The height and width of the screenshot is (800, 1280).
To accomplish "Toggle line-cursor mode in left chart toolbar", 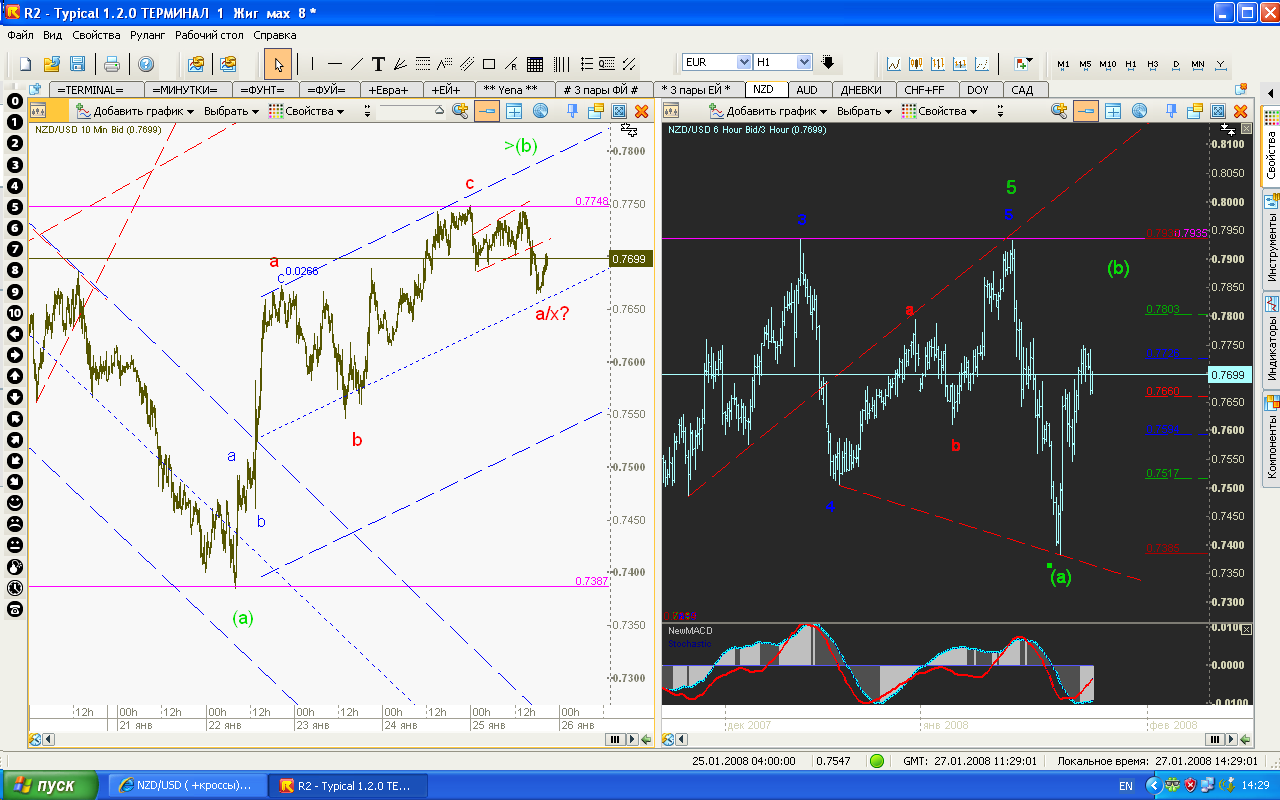I will (486, 111).
